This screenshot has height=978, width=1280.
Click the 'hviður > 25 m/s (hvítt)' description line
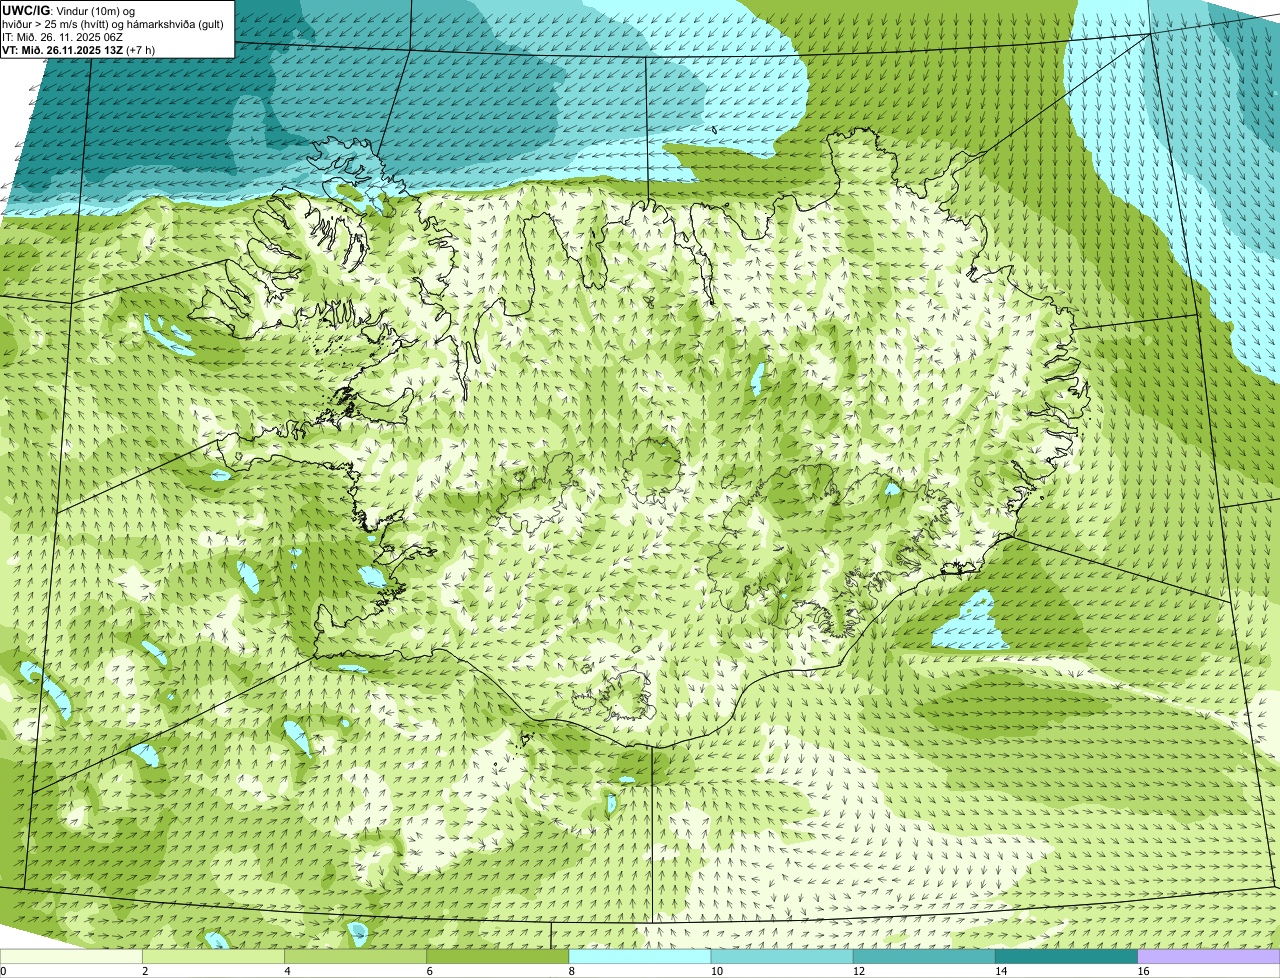(115, 23)
